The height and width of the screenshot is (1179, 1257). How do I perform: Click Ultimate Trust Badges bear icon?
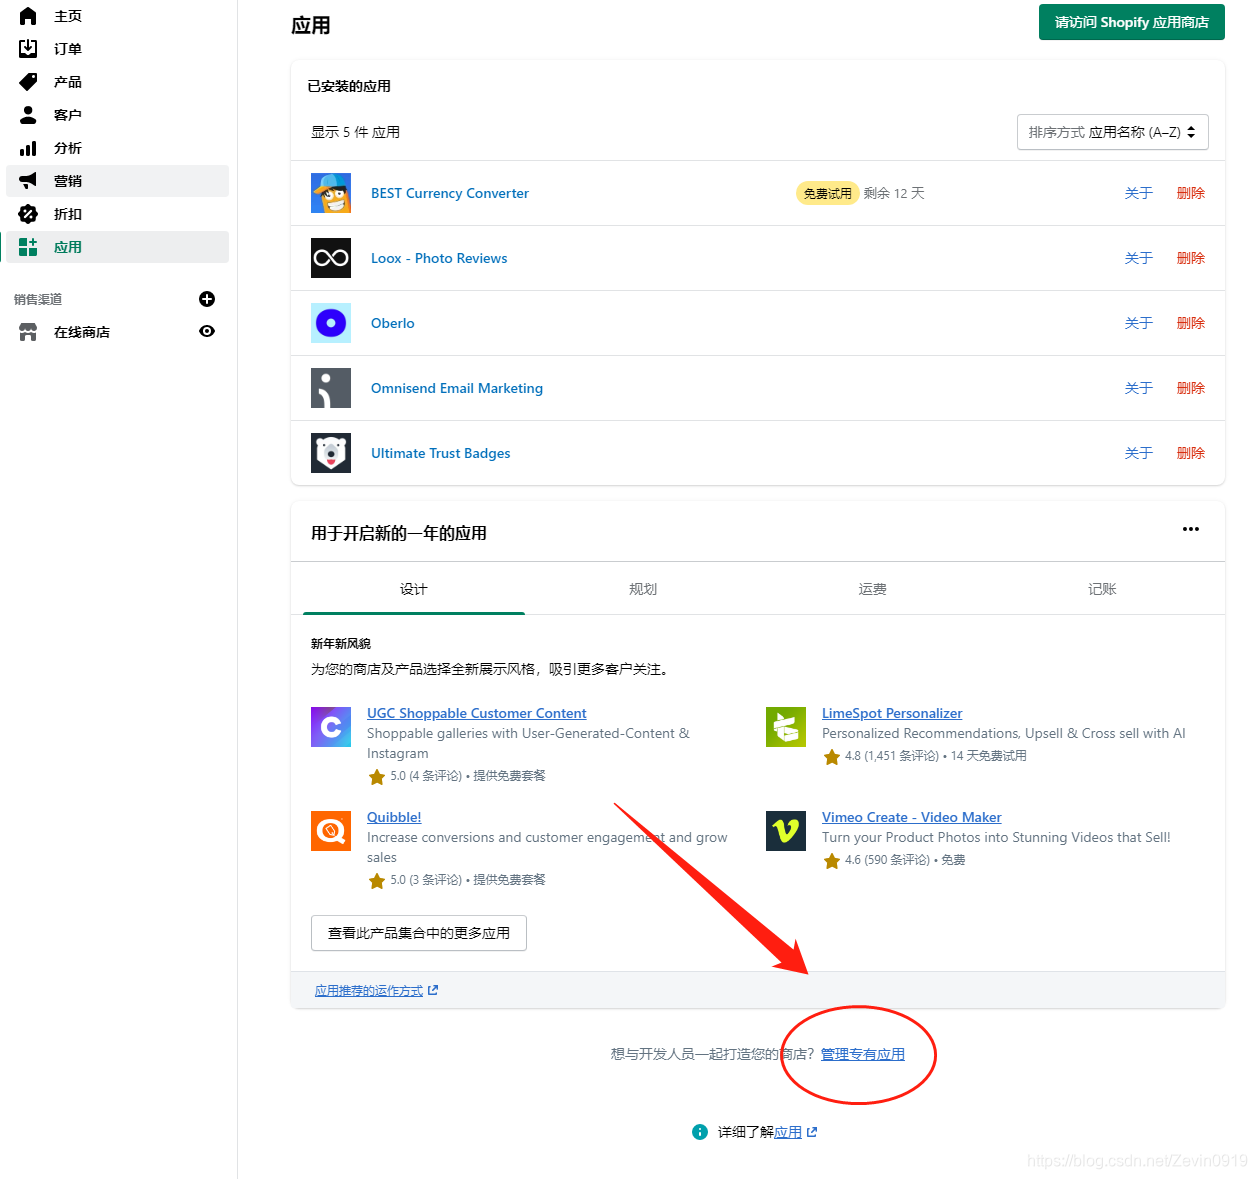(331, 453)
